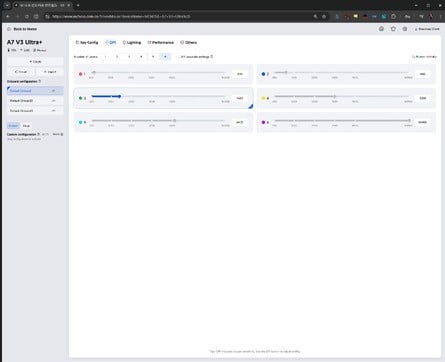Viewport: 445px width, 362px height.
Task: Click the Create button in the sidebar
Action: coord(35,62)
